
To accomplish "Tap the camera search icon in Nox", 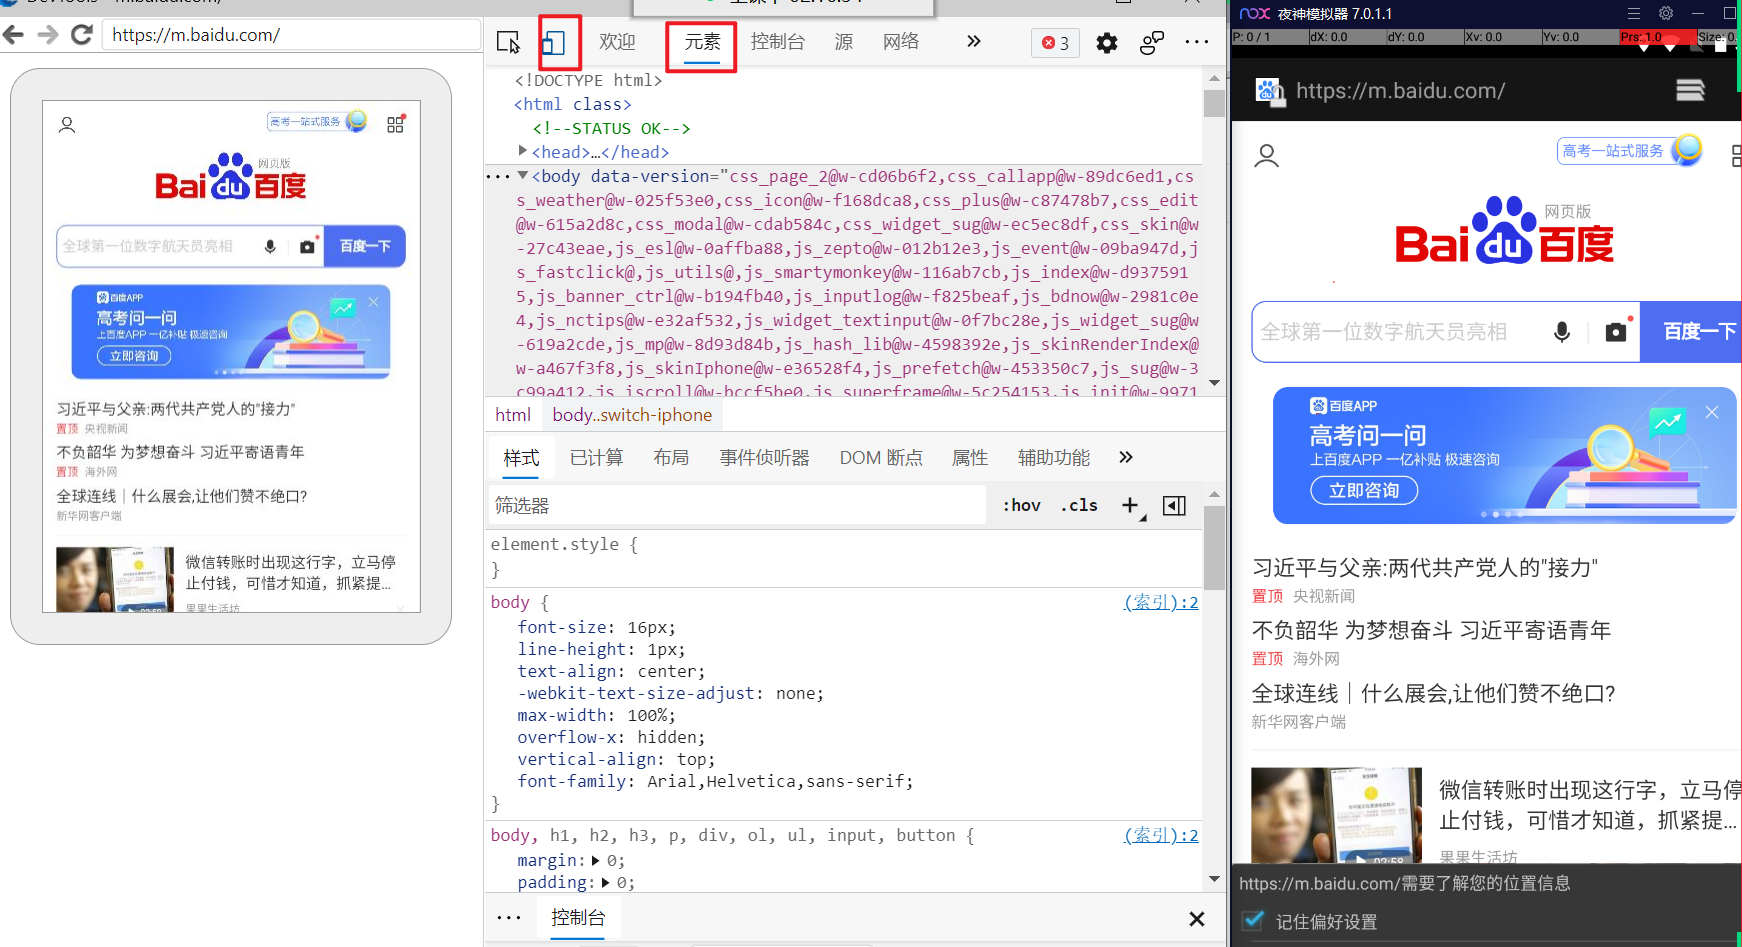I will (1616, 332).
